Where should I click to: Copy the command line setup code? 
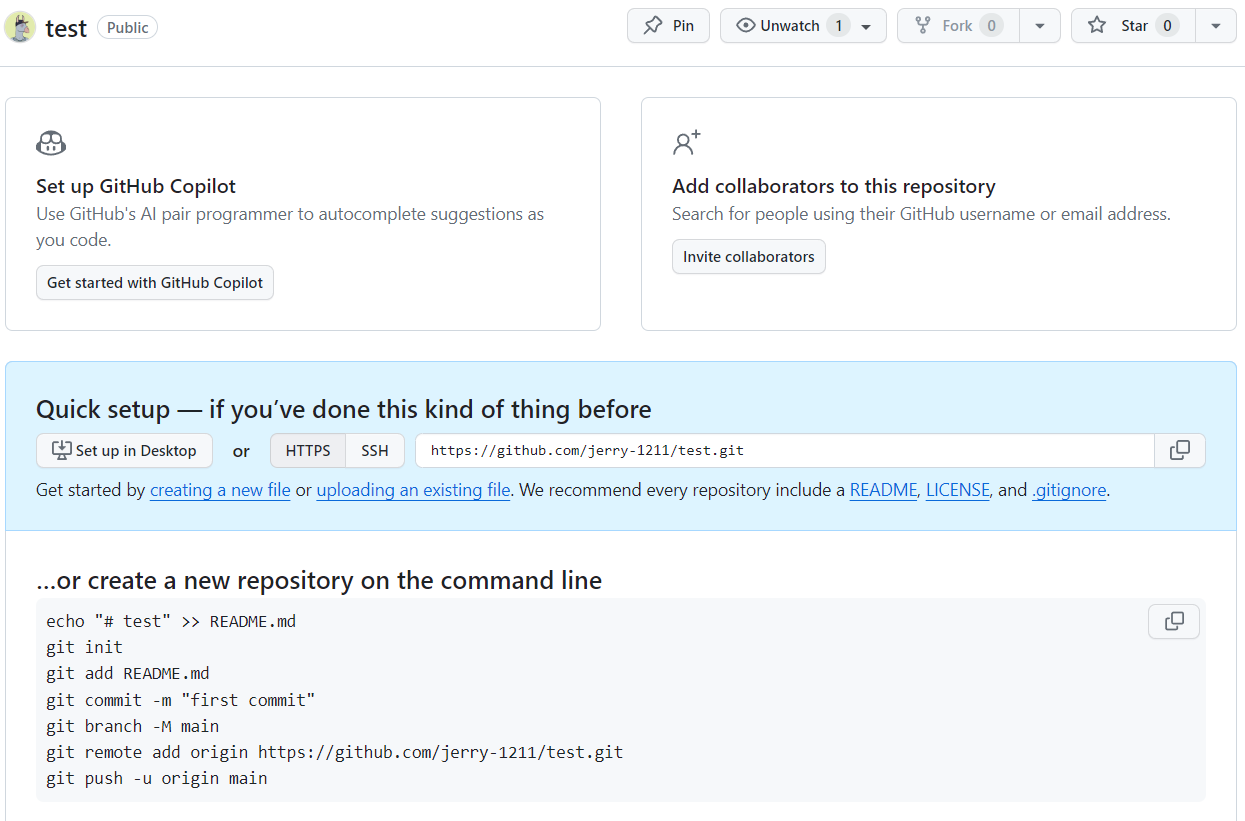tap(1174, 621)
